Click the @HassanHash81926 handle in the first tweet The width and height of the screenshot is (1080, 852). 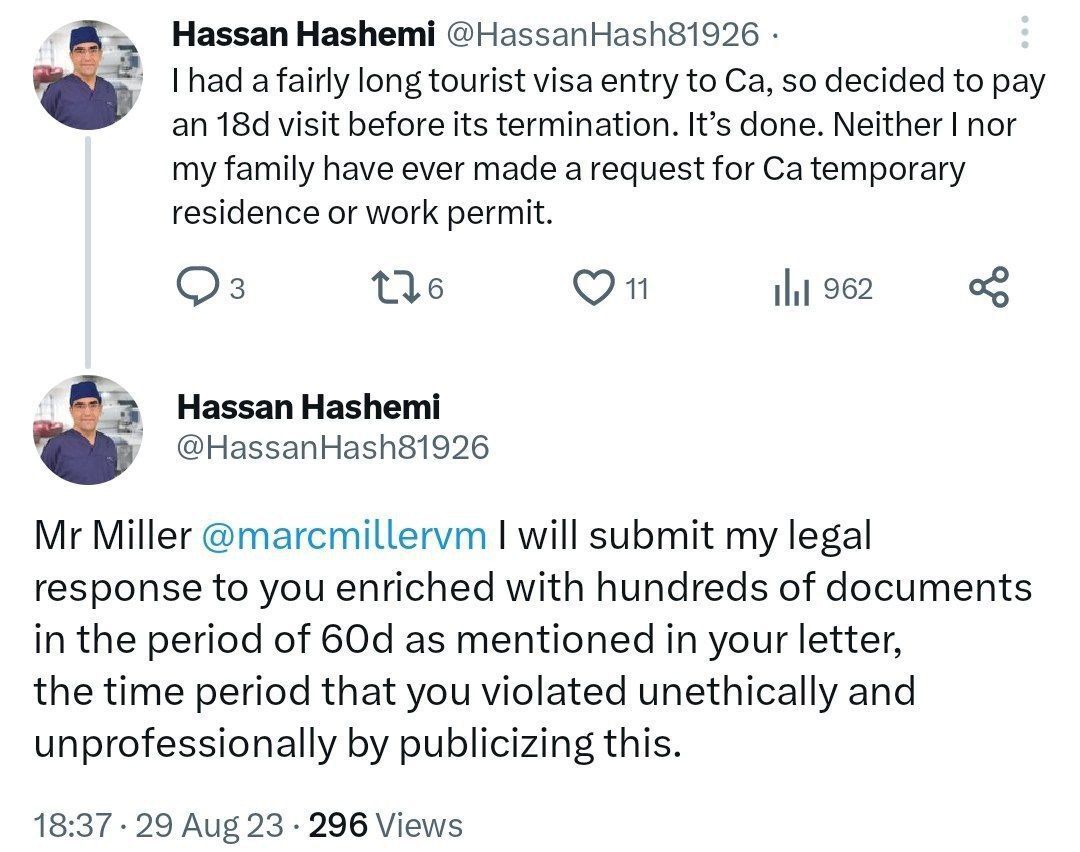601,35
